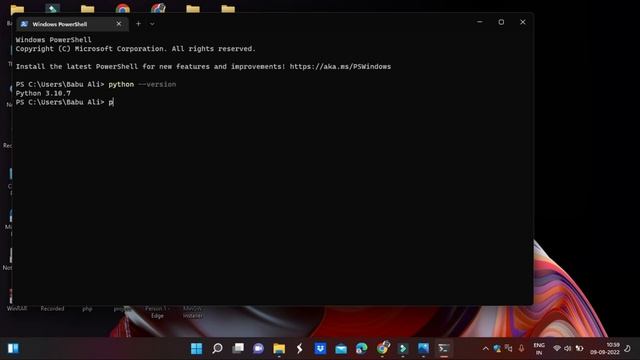
Task: Open the Mail app from taskbar
Action: pyautogui.click(x=341, y=348)
